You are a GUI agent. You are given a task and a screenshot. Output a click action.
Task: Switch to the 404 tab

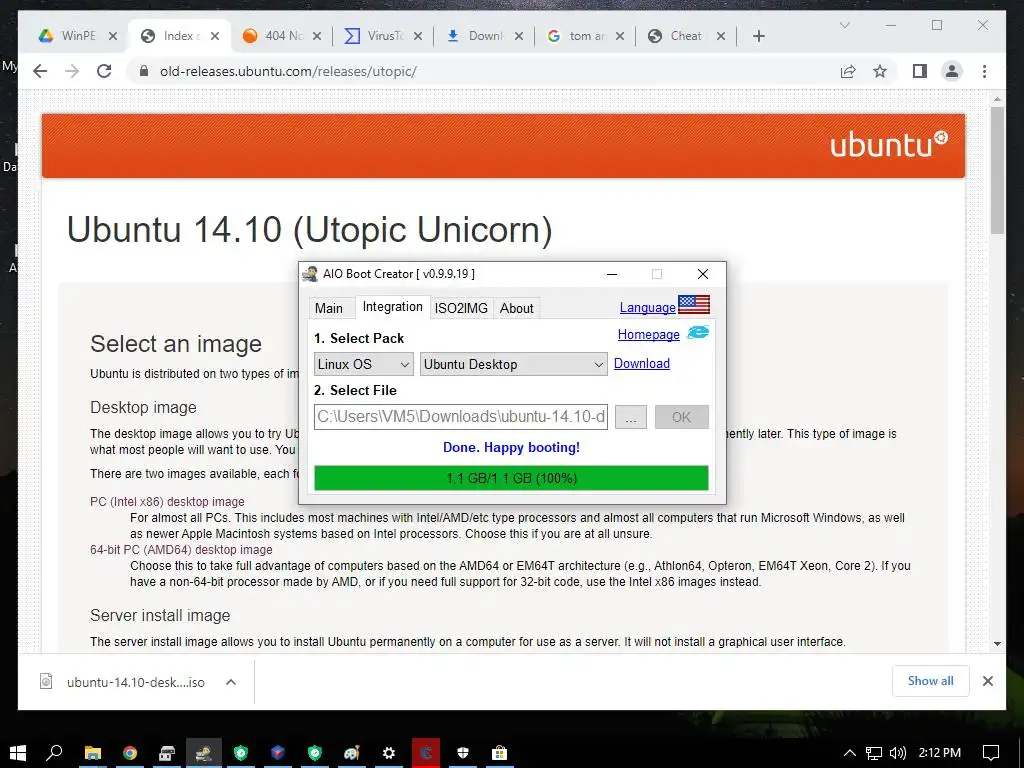(x=282, y=36)
